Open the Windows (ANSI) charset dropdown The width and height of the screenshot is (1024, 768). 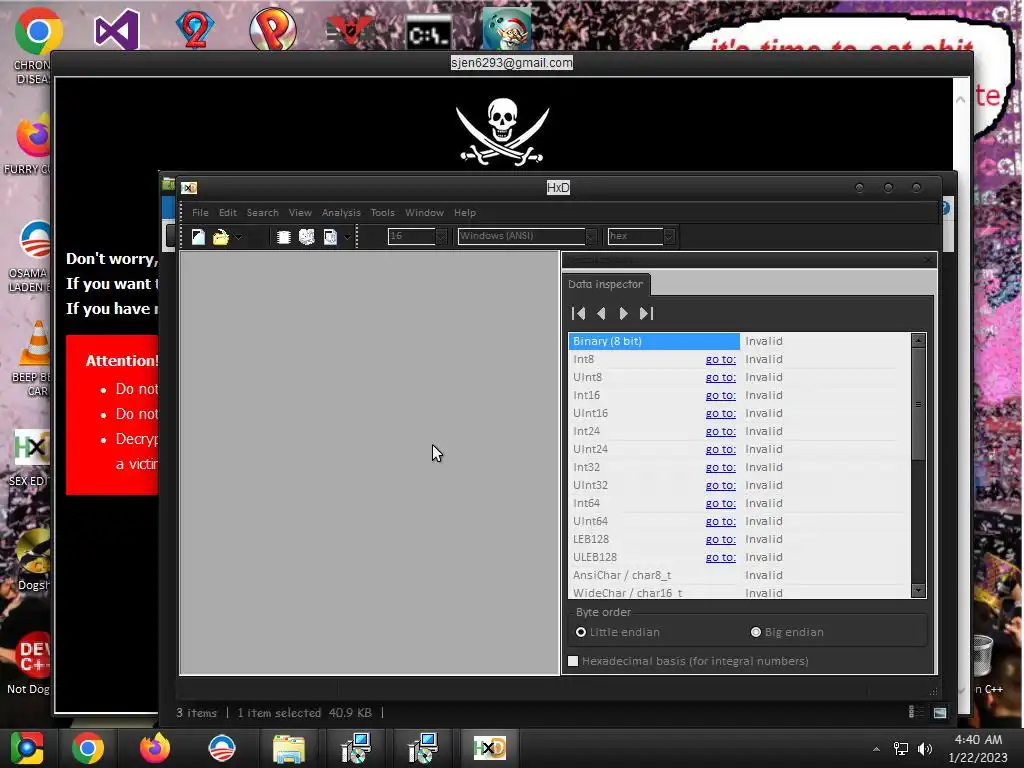(x=592, y=236)
